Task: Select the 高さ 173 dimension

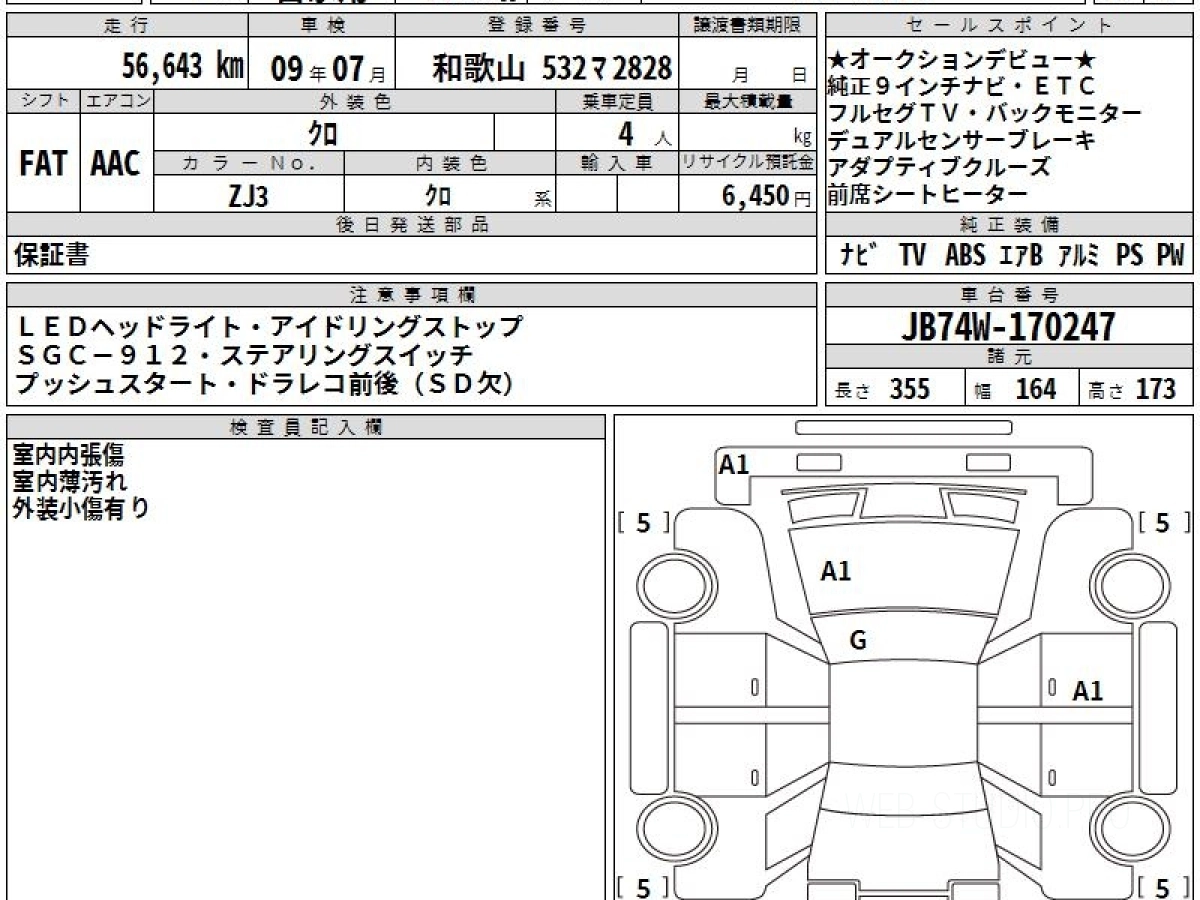Action: [1132, 389]
